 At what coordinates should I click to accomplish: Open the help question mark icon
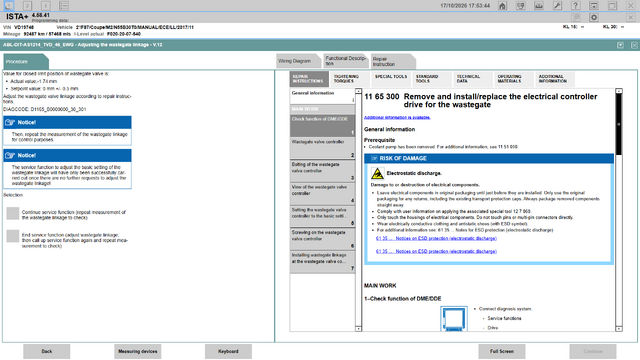(576, 6)
